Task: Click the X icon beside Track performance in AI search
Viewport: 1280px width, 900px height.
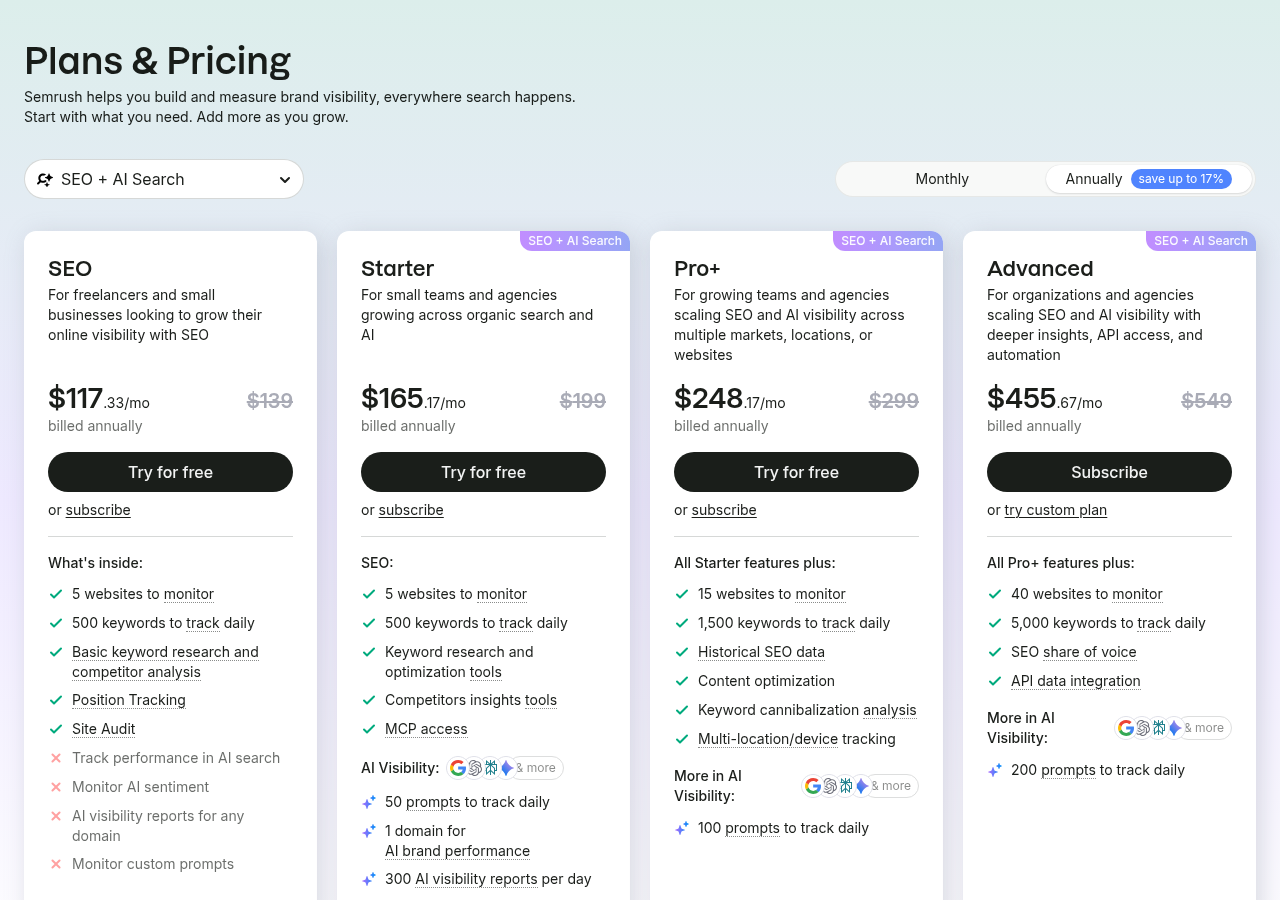Action: point(56,758)
